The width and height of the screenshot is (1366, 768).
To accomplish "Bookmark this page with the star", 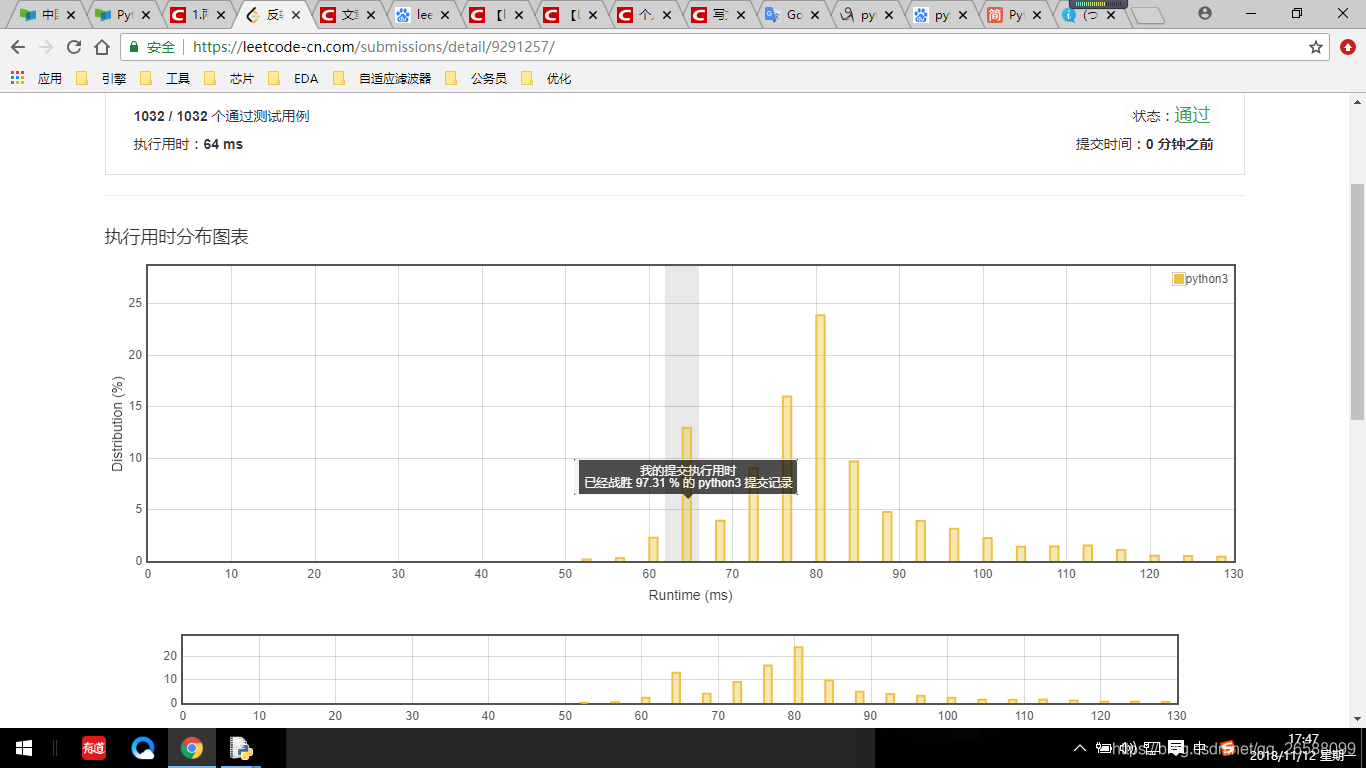I will coord(1316,47).
